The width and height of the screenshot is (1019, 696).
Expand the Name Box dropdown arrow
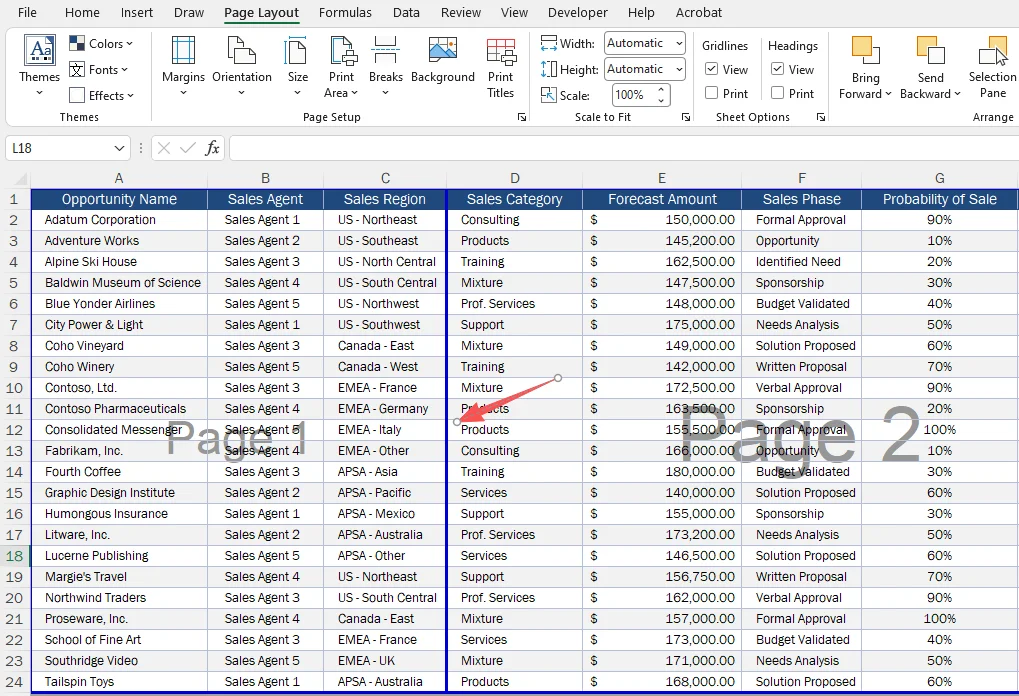[119, 148]
